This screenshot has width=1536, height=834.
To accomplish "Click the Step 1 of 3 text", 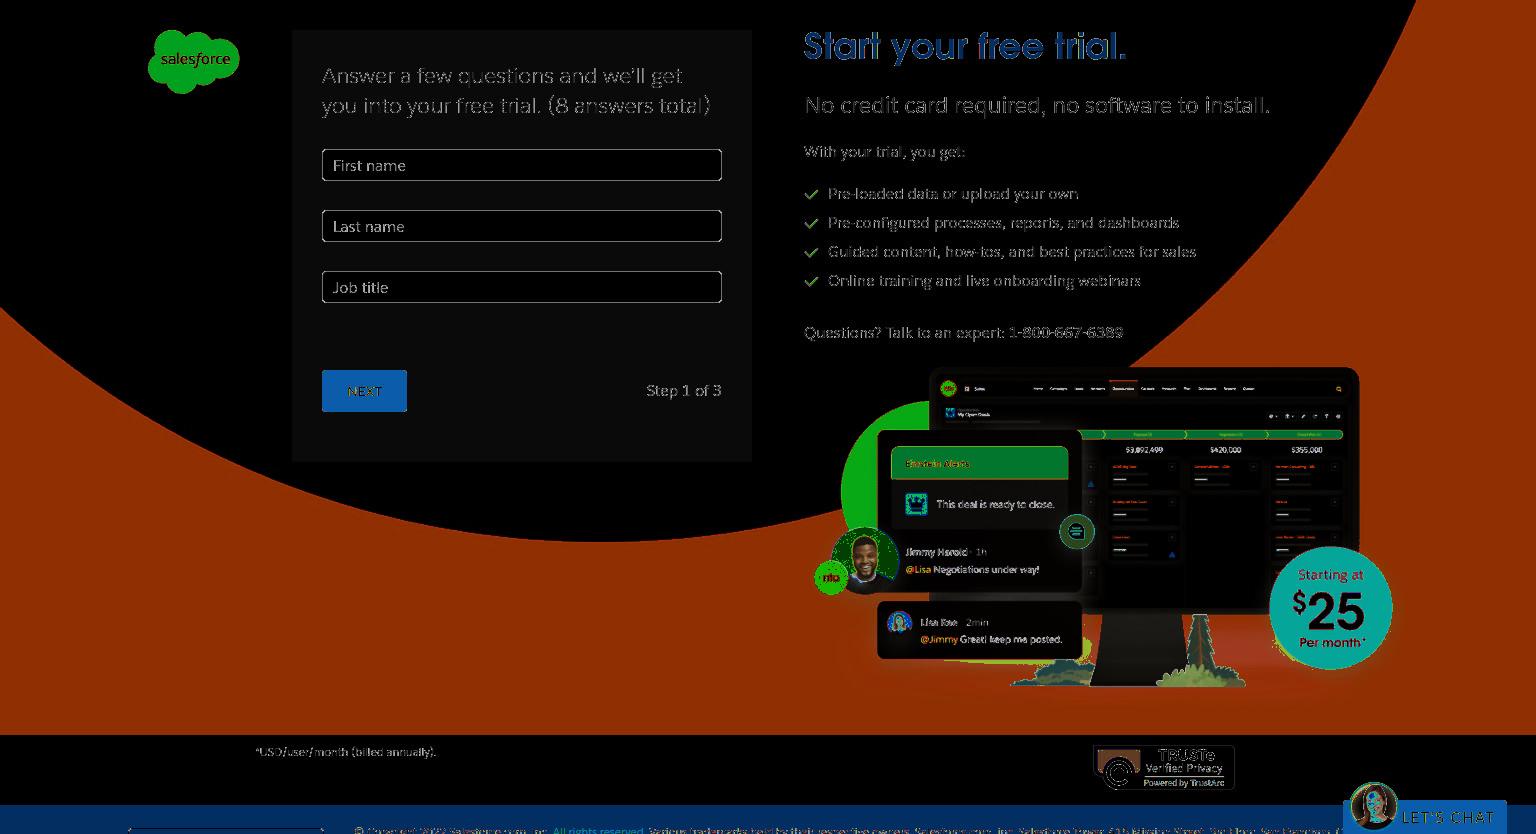I will click(684, 391).
